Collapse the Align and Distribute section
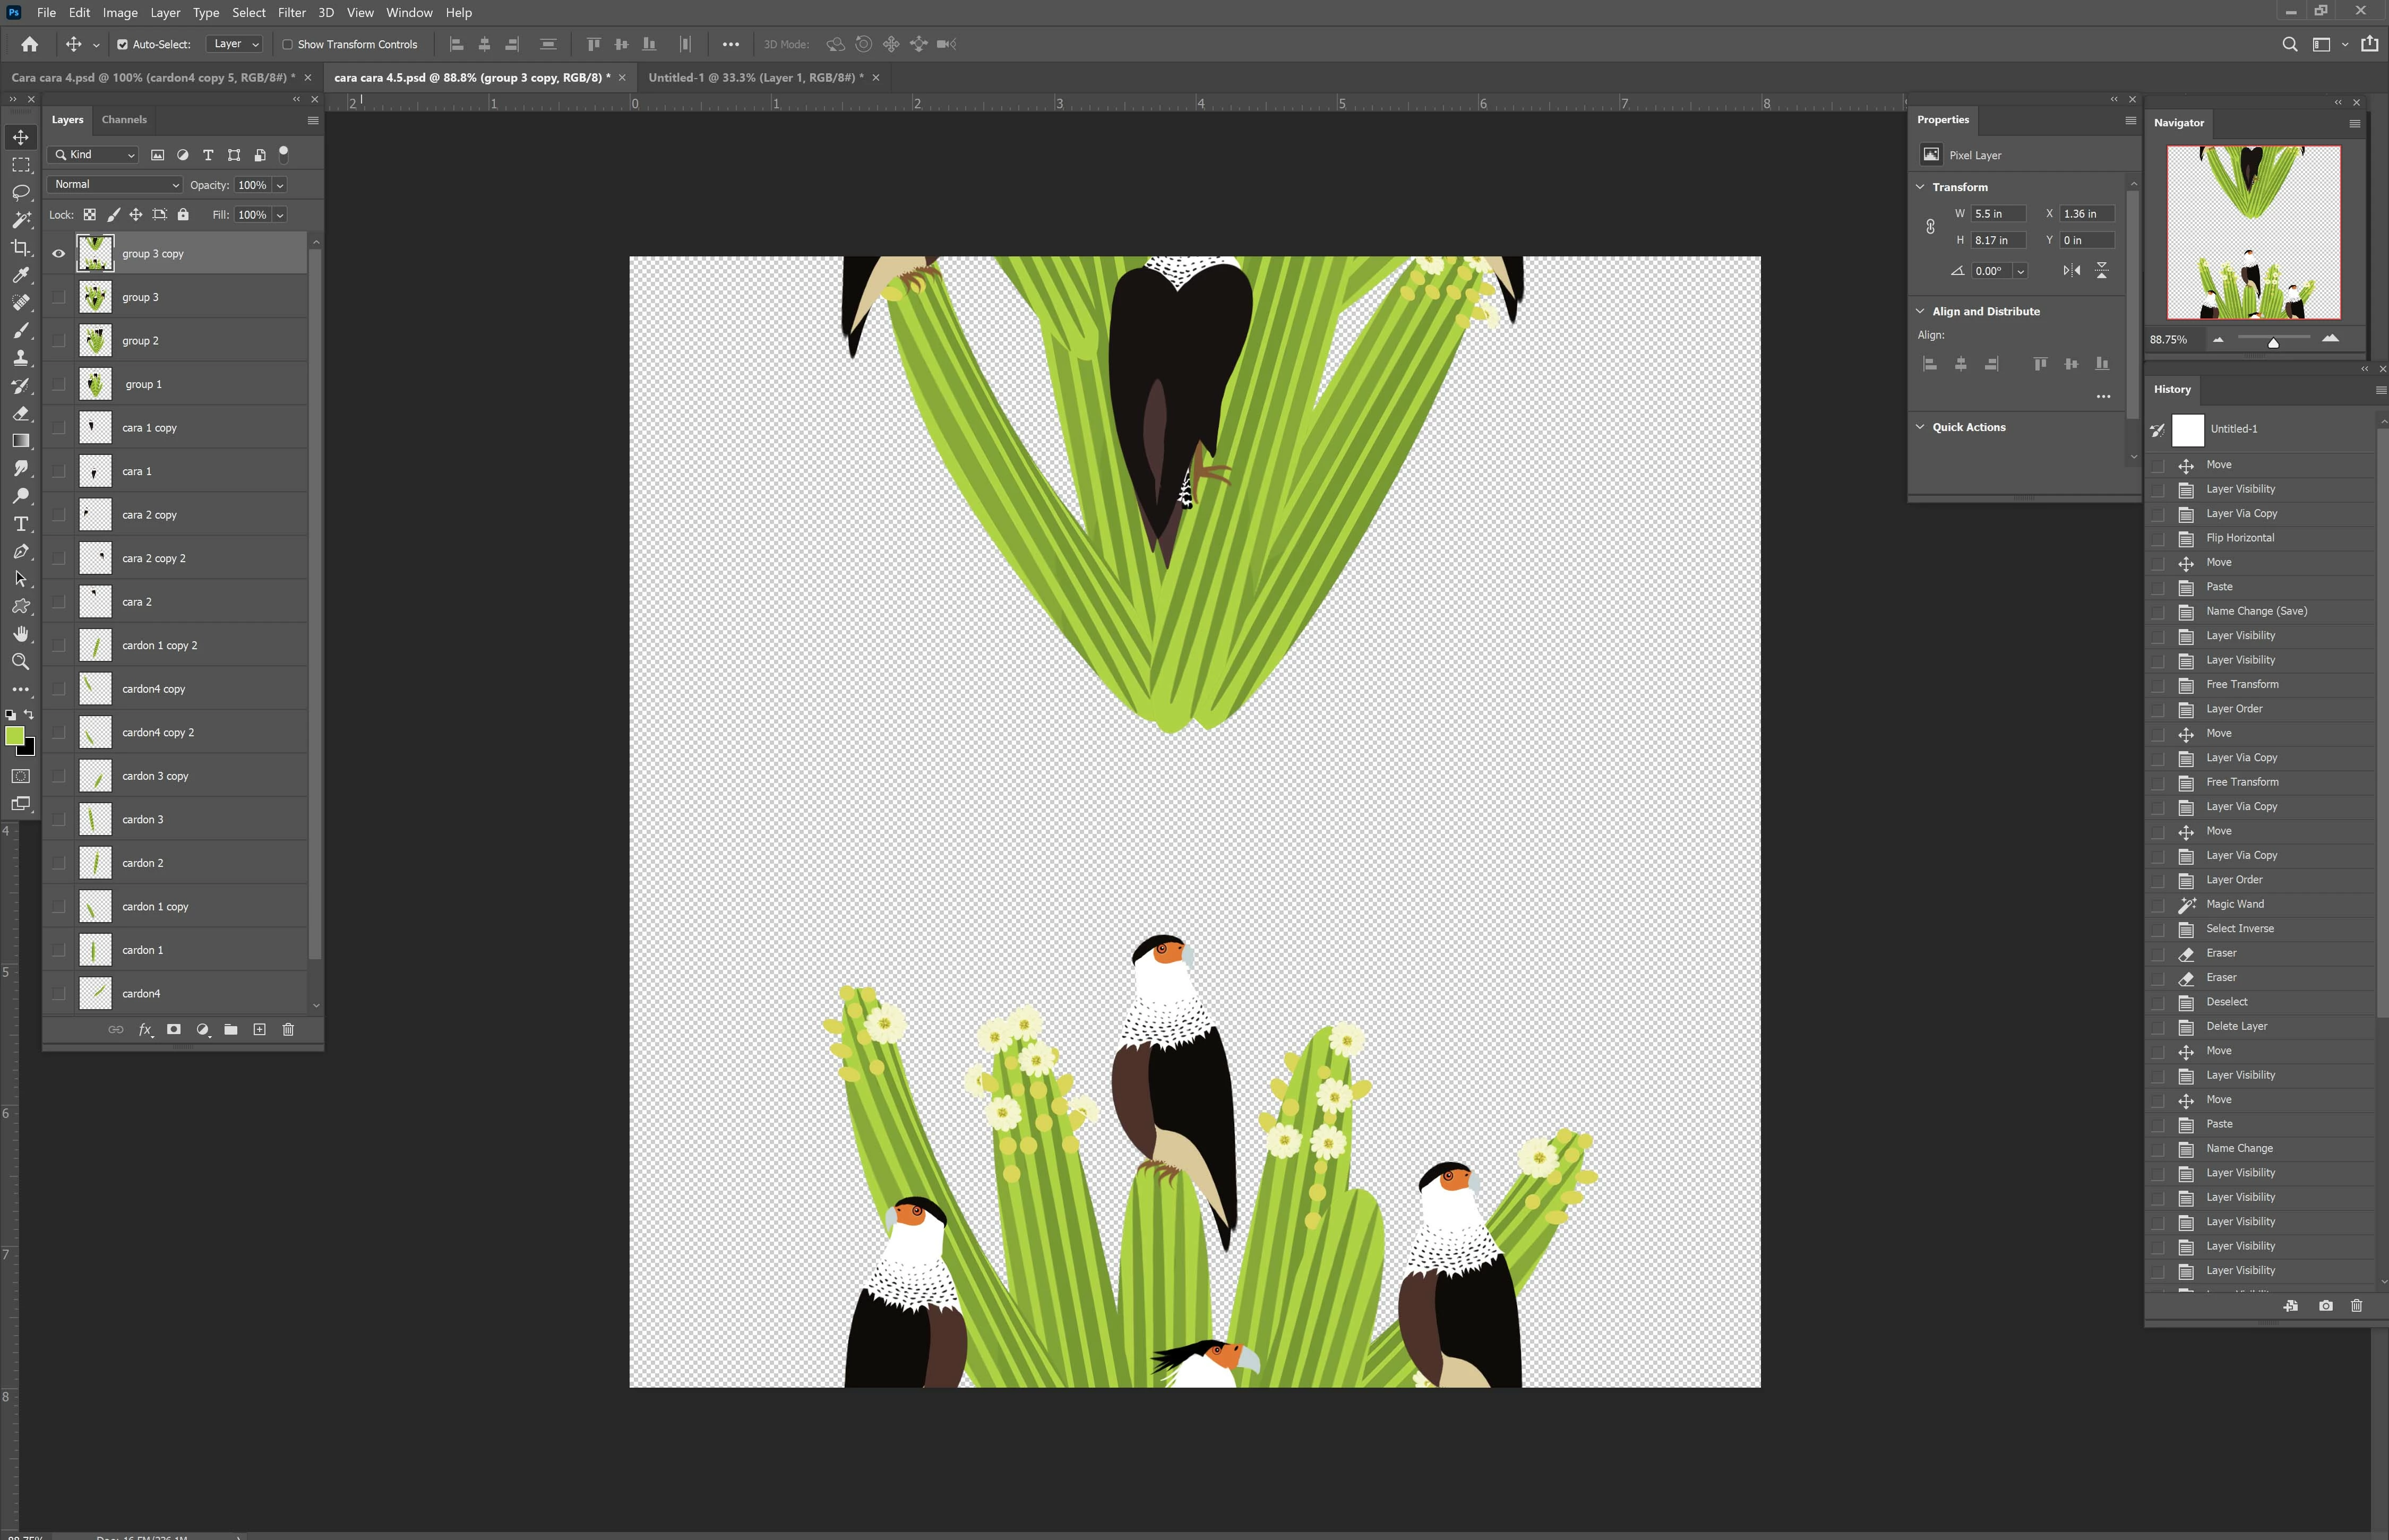The width and height of the screenshot is (2389, 1540). 1920,311
